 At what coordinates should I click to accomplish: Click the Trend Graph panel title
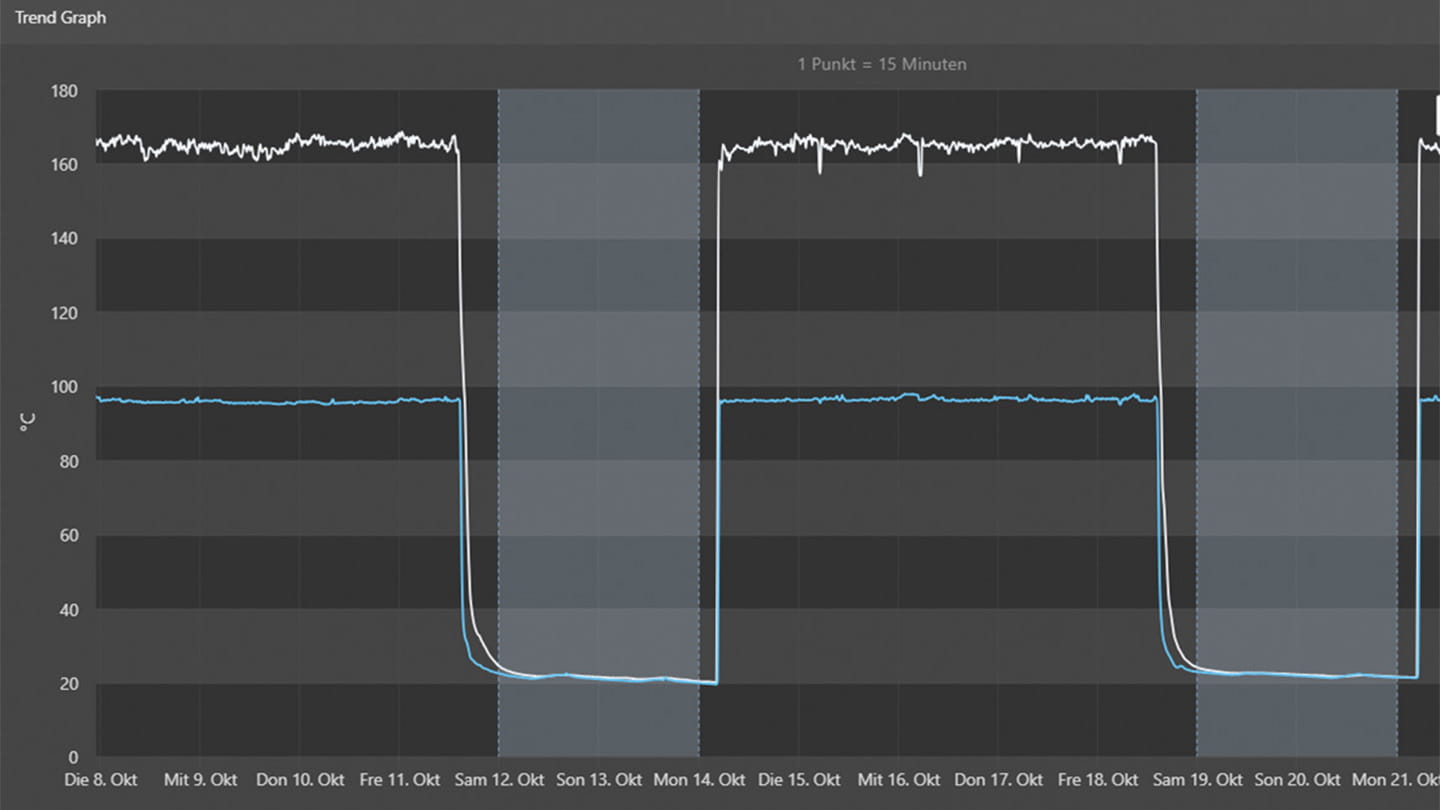[x=60, y=18]
